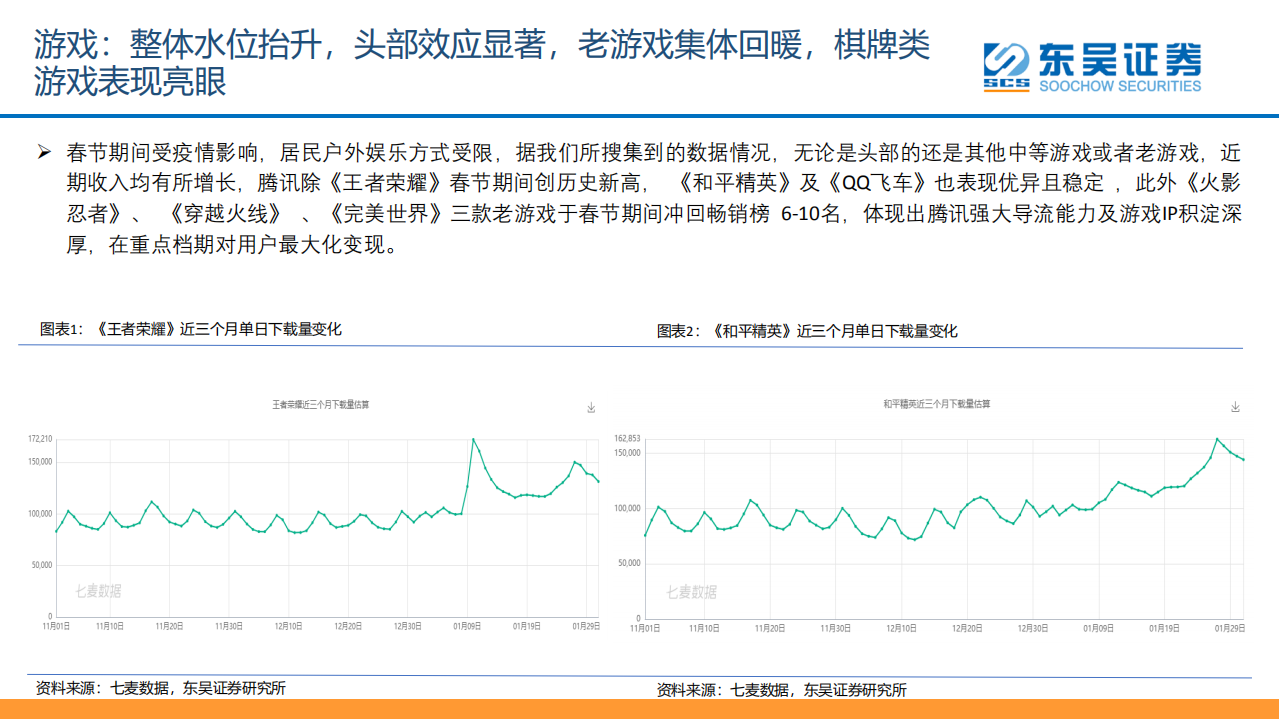Click the download icon on the 和平精英 chart
This screenshot has width=1279, height=719.
tap(1236, 406)
